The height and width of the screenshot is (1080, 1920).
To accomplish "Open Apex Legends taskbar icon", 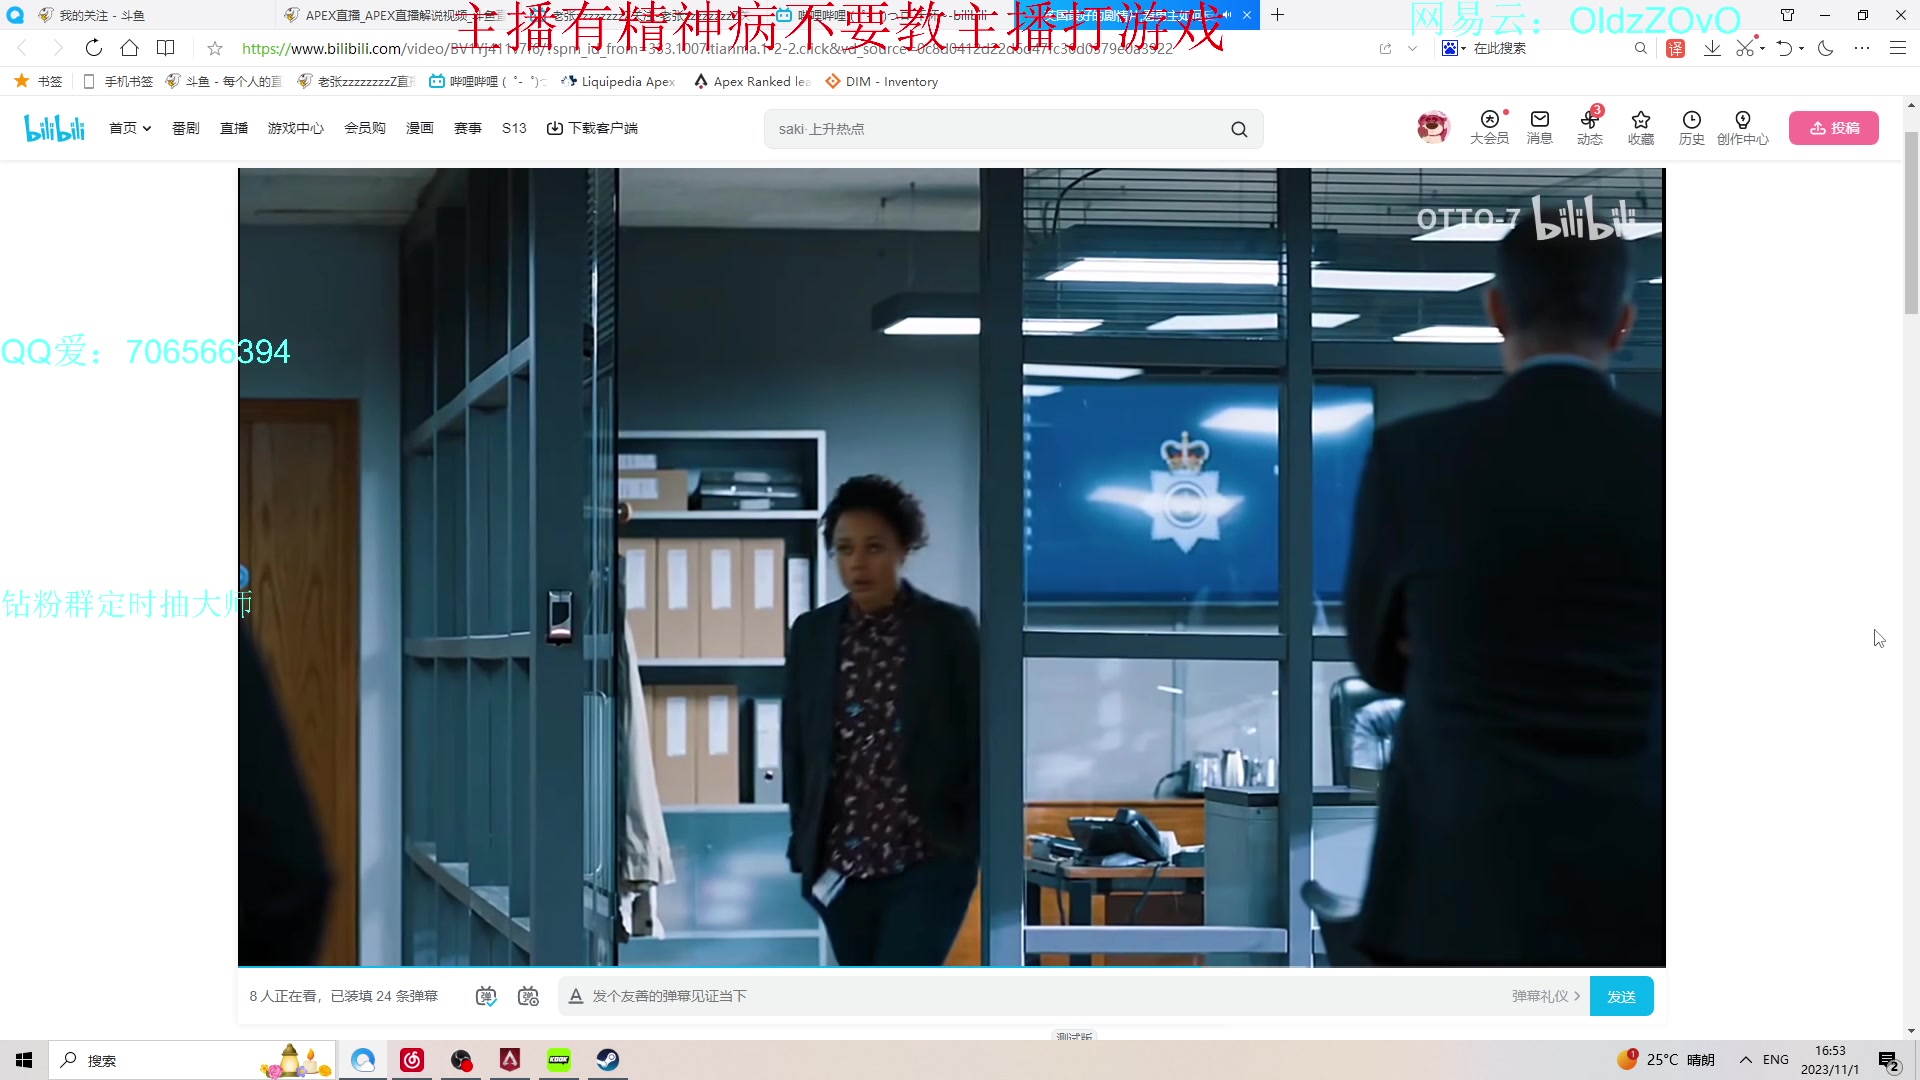I will pyautogui.click(x=510, y=1060).
